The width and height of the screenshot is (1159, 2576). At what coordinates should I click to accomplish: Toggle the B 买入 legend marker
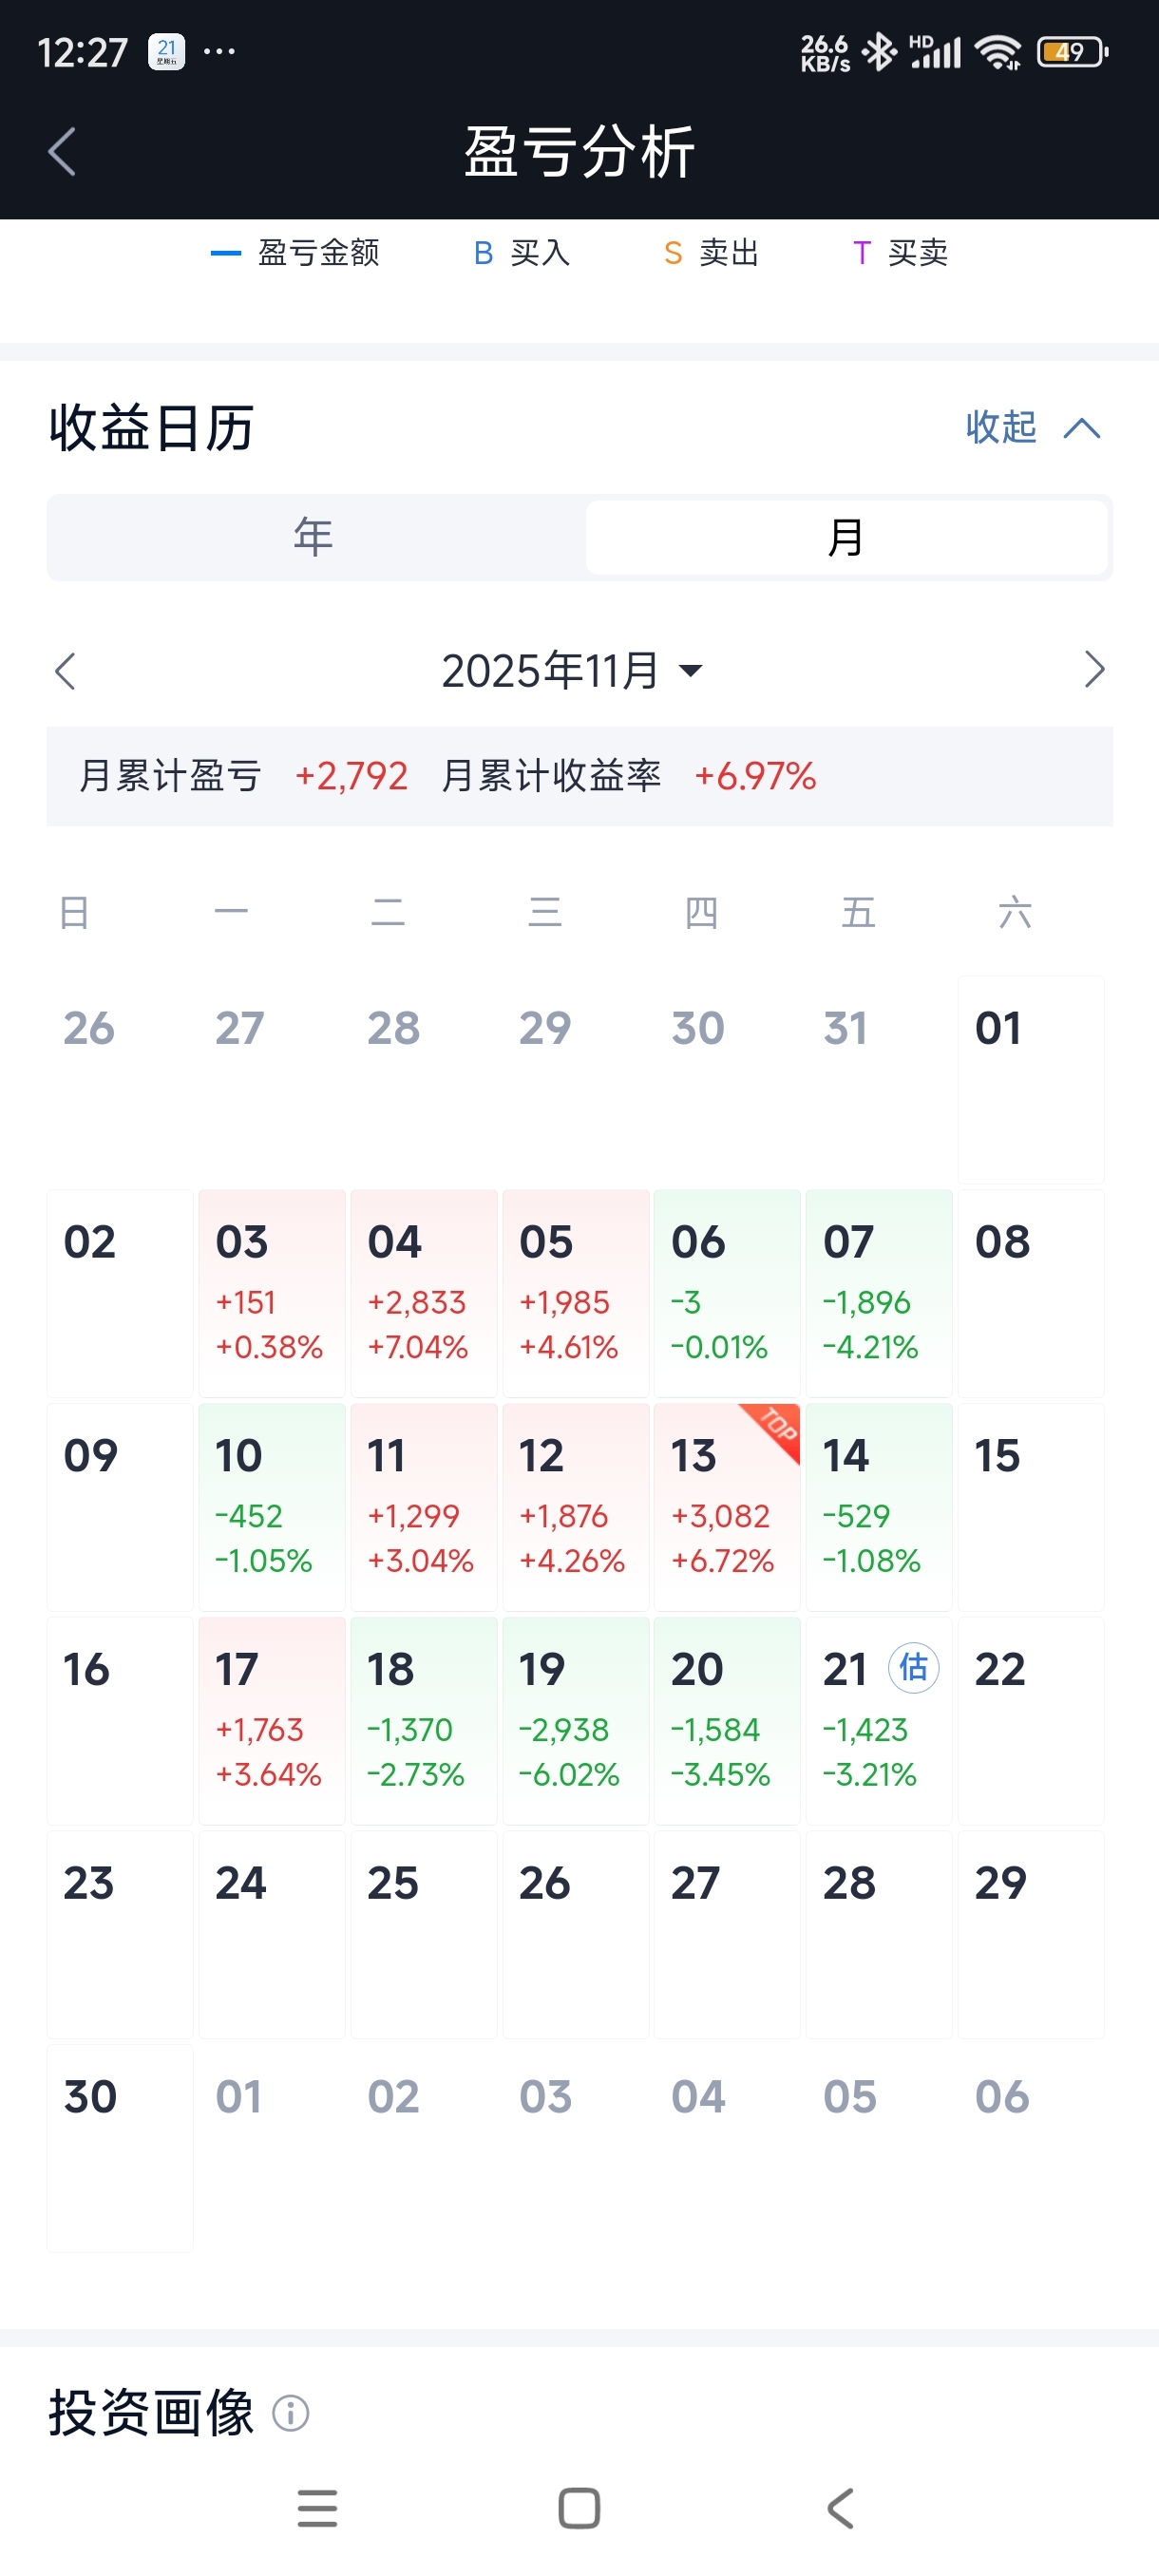522,253
